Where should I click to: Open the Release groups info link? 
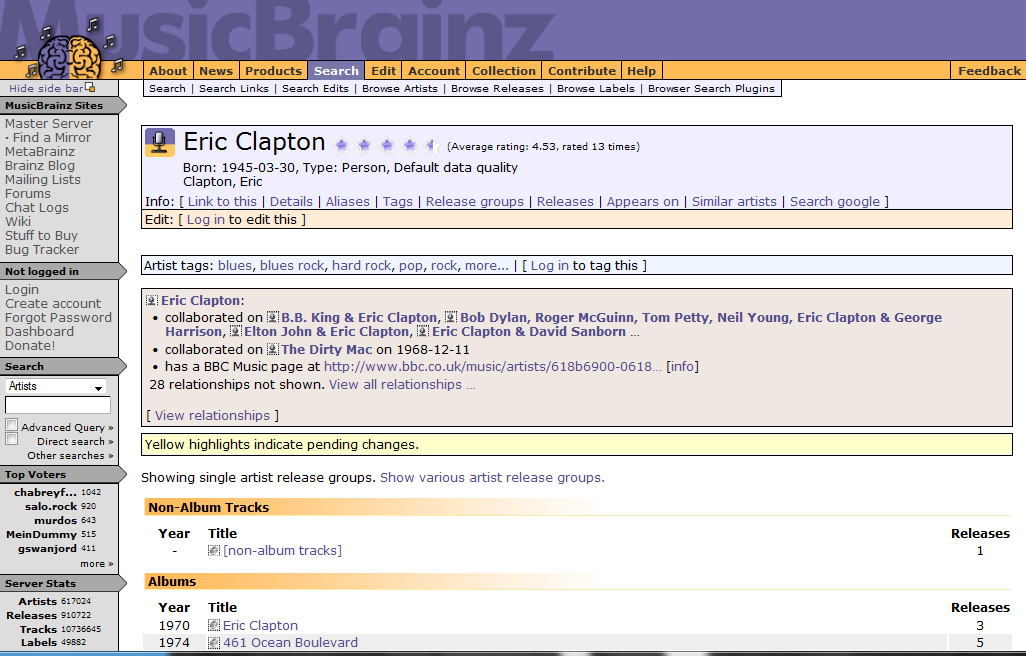point(475,201)
